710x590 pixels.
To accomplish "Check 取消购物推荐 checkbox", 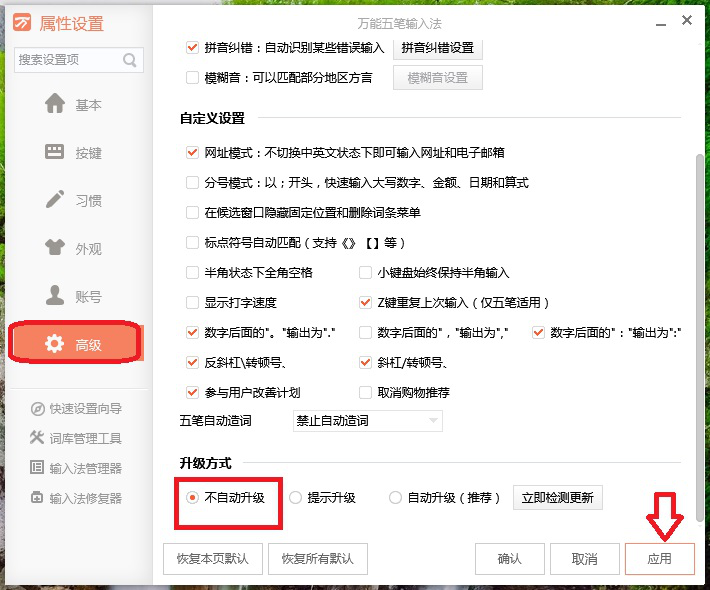I will [x=365, y=393].
